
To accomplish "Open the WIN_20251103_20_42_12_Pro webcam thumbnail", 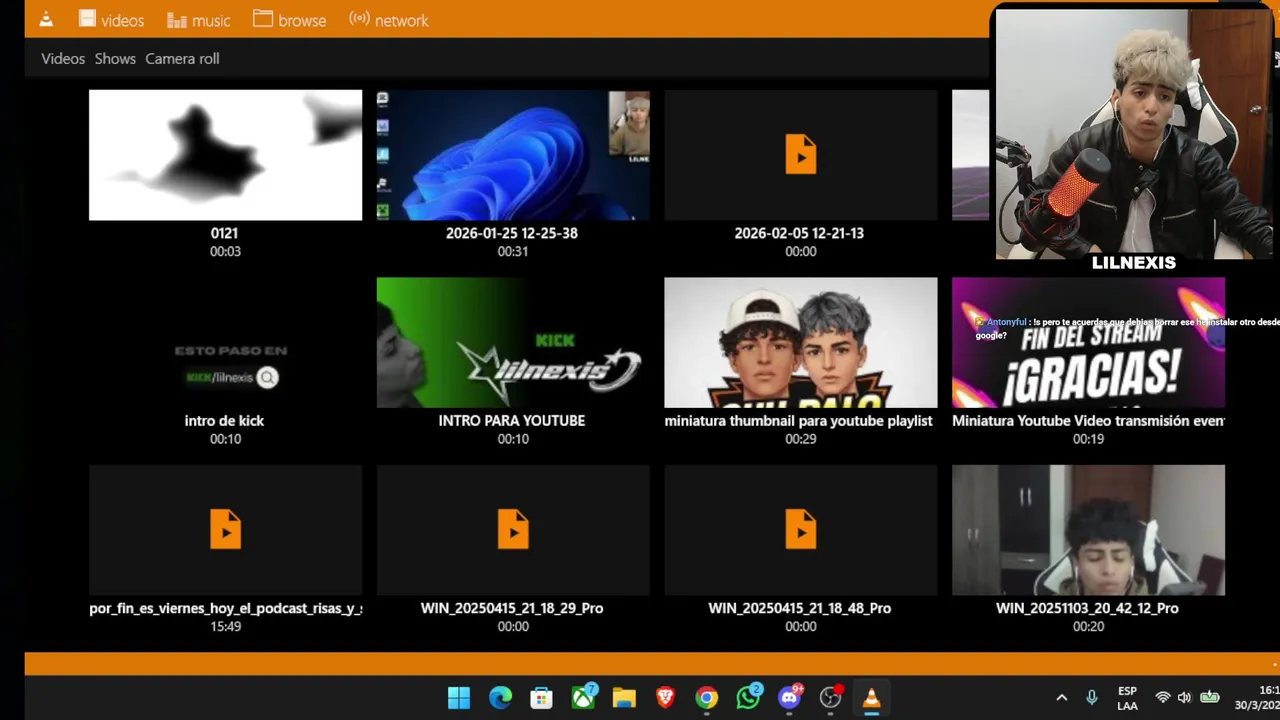I will click(x=1088, y=530).
